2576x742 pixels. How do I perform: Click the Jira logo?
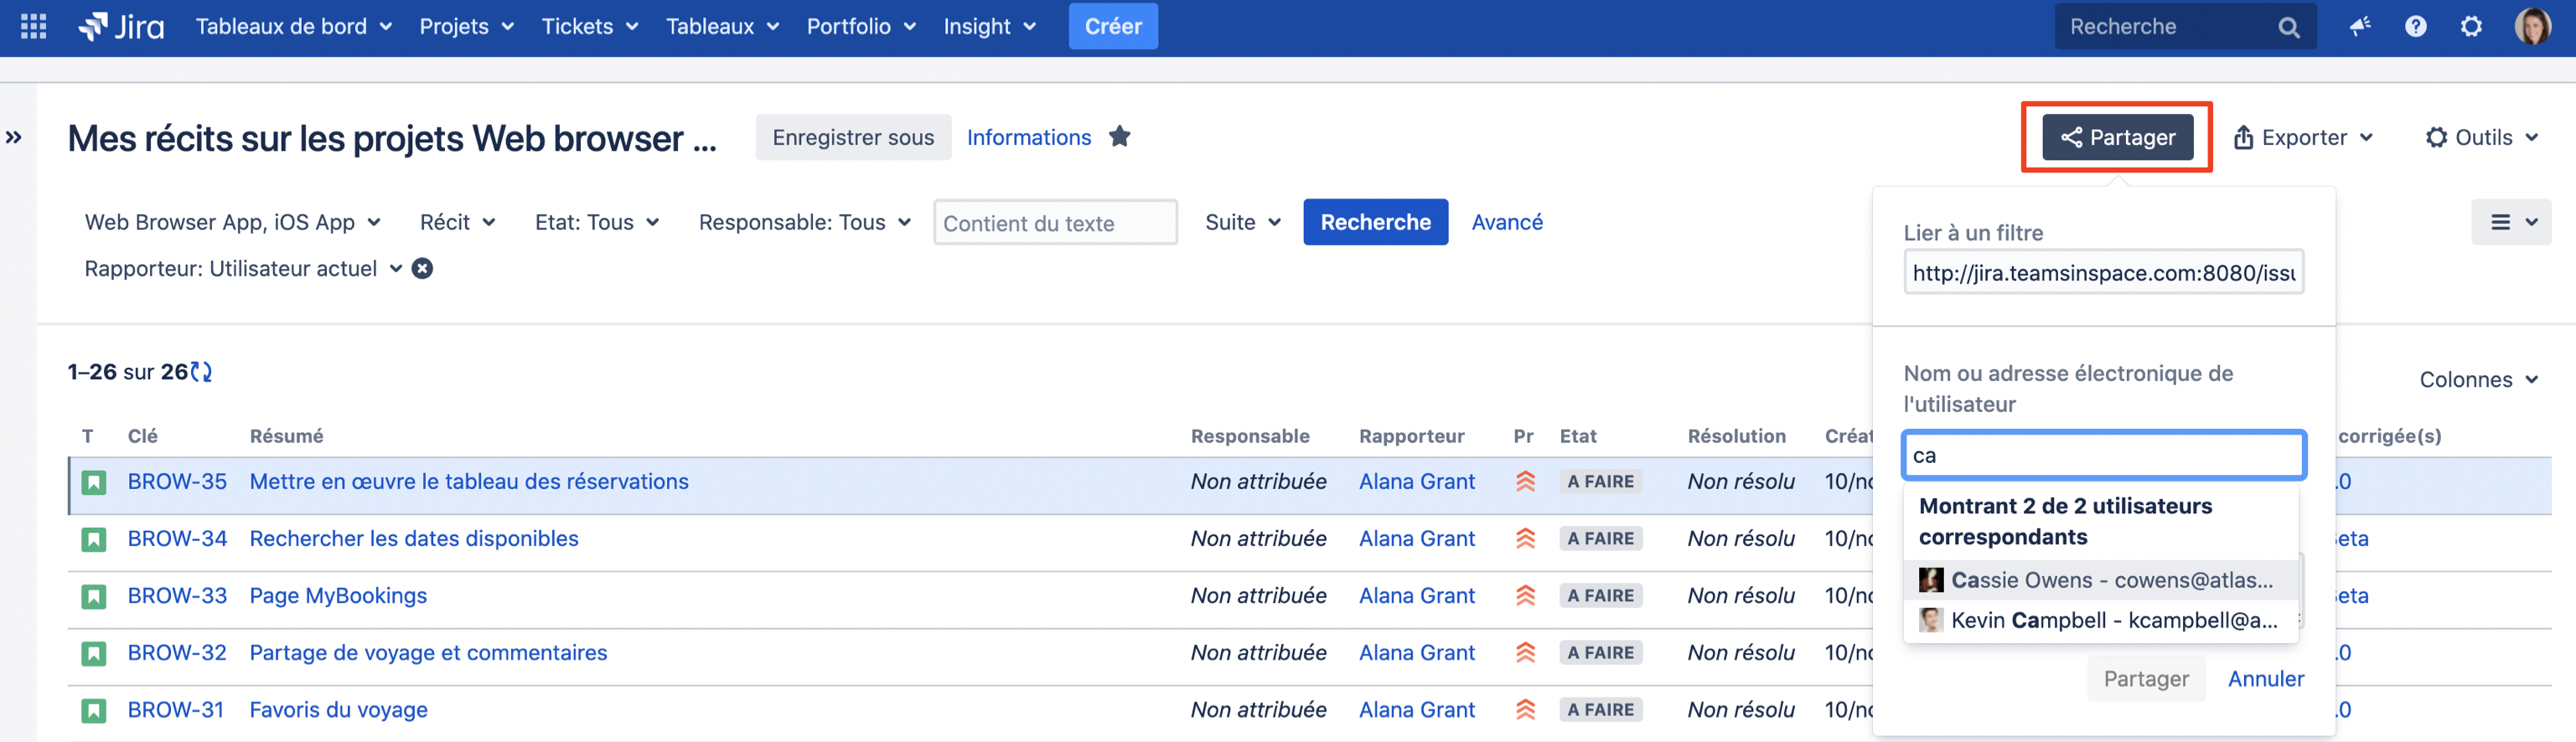pyautogui.click(x=122, y=27)
